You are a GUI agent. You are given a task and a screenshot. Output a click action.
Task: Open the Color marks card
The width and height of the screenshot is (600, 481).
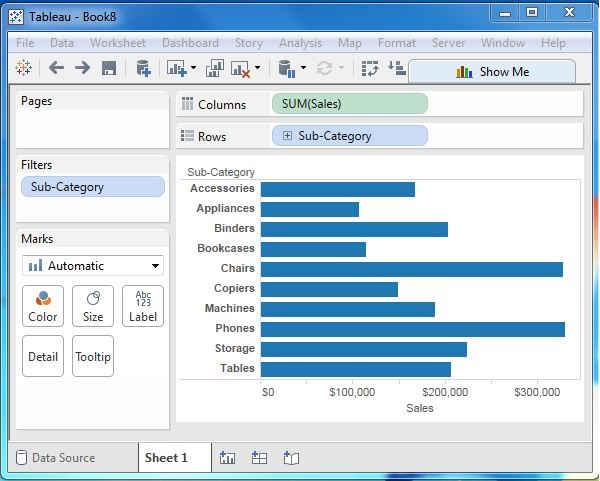(x=43, y=306)
